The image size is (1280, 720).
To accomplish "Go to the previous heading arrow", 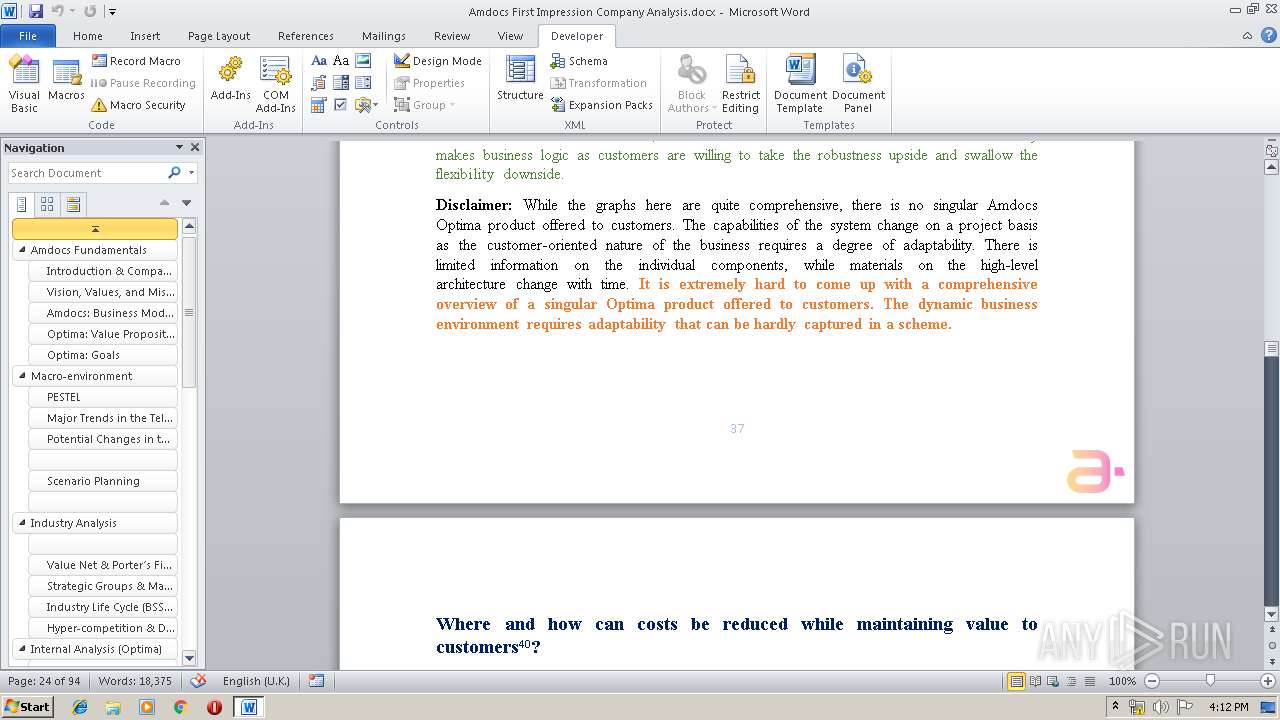I will click(164, 203).
